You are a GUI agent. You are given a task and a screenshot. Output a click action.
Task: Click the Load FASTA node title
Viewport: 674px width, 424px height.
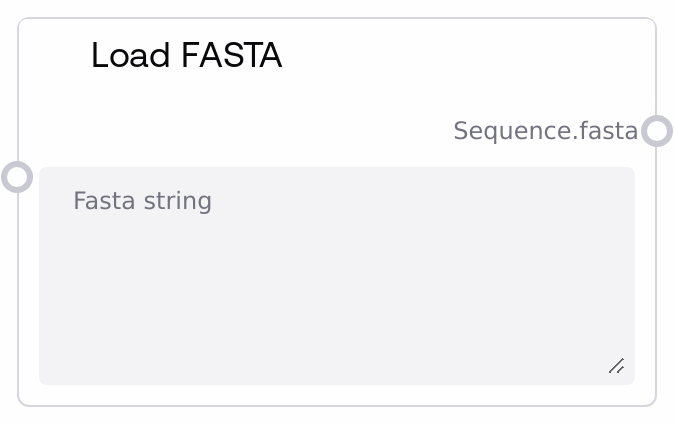pos(186,56)
